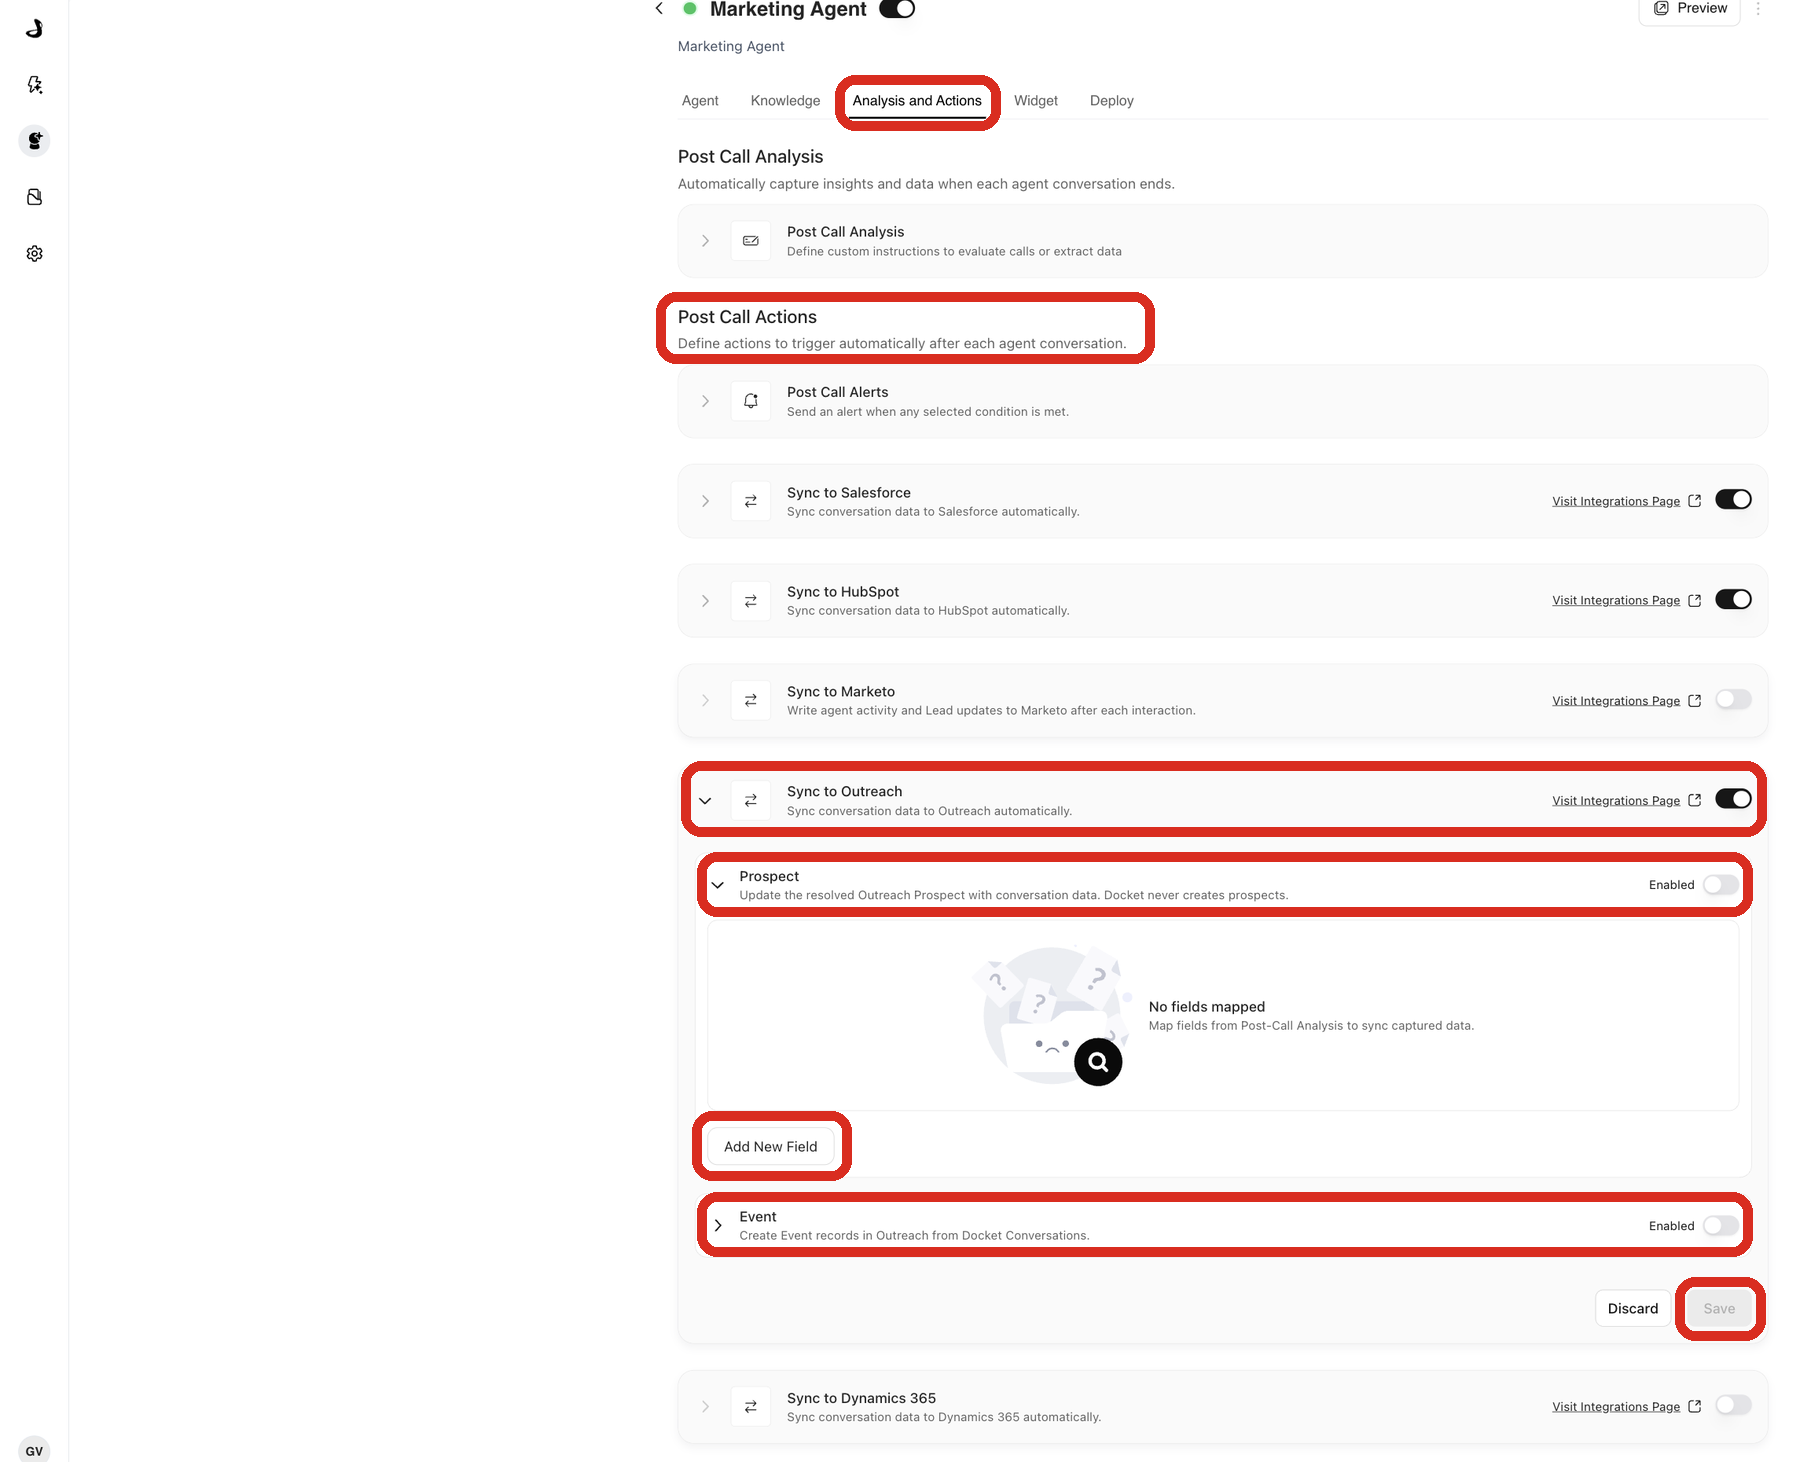Image resolution: width=1800 pixels, height=1462 pixels.
Task: Go back using the arrow beside Marketing Agent
Action: coord(659,9)
